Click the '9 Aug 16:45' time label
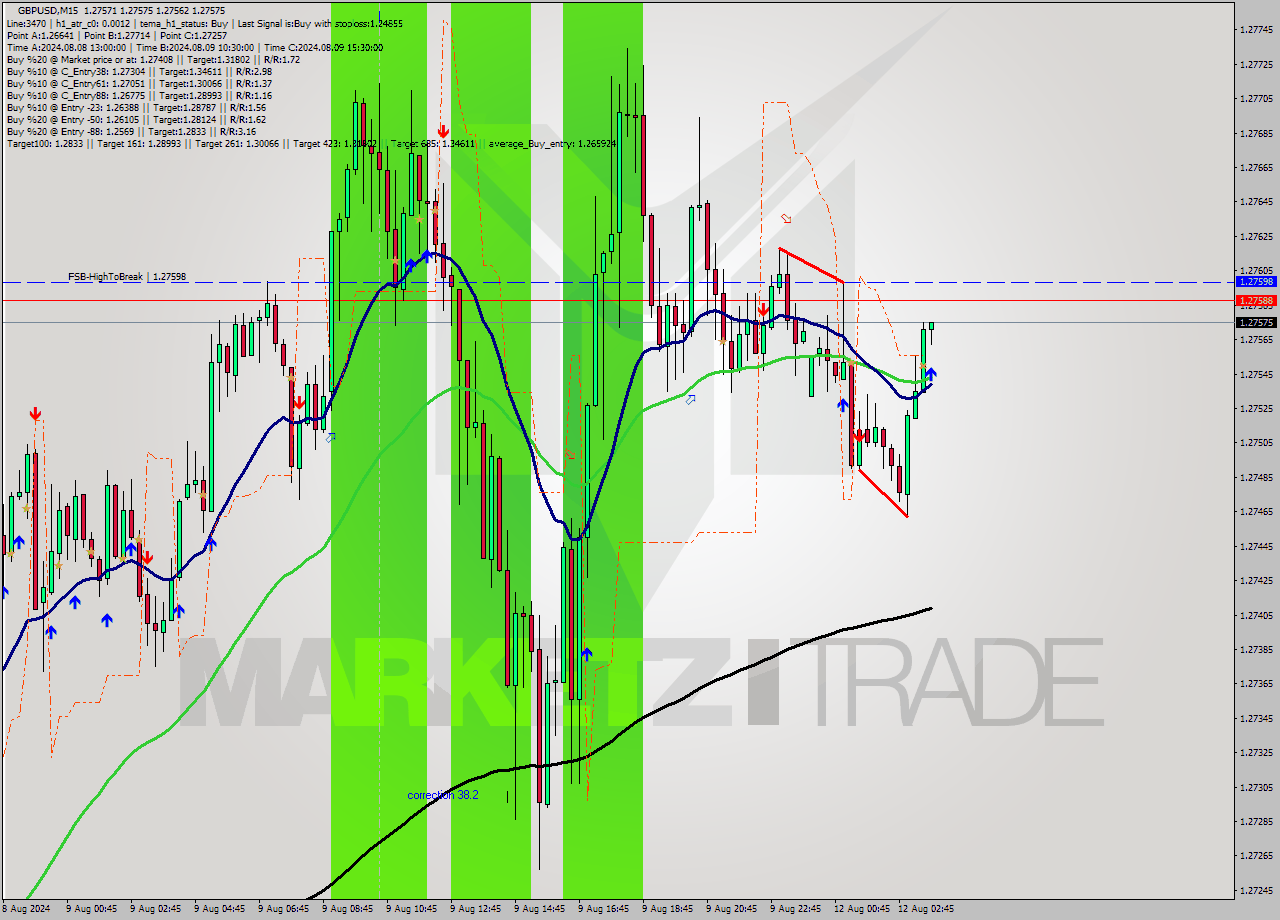 point(603,909)
